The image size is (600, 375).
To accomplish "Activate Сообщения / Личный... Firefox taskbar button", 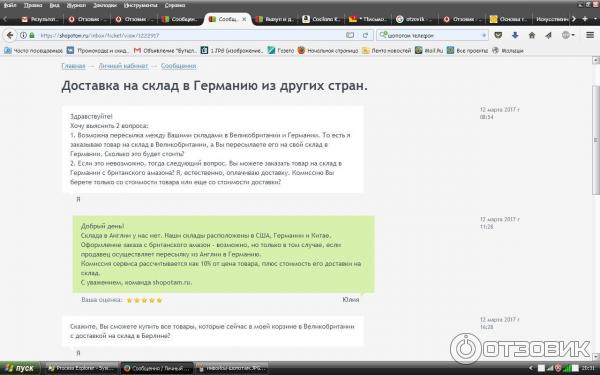I will (x=157, y=368).
